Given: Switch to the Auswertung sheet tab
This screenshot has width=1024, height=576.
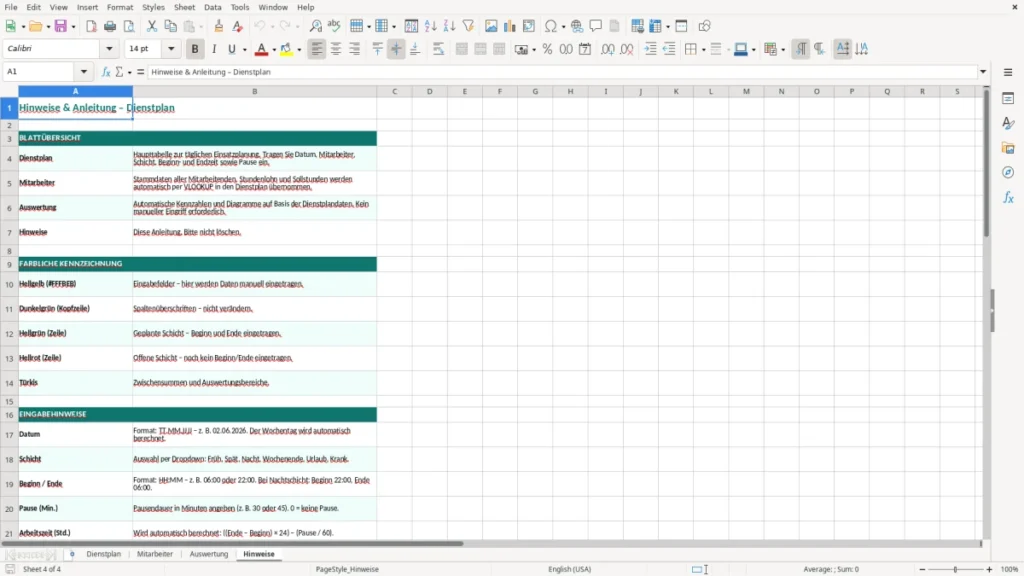Looking at the screenshot, I should tap(209, 554).
